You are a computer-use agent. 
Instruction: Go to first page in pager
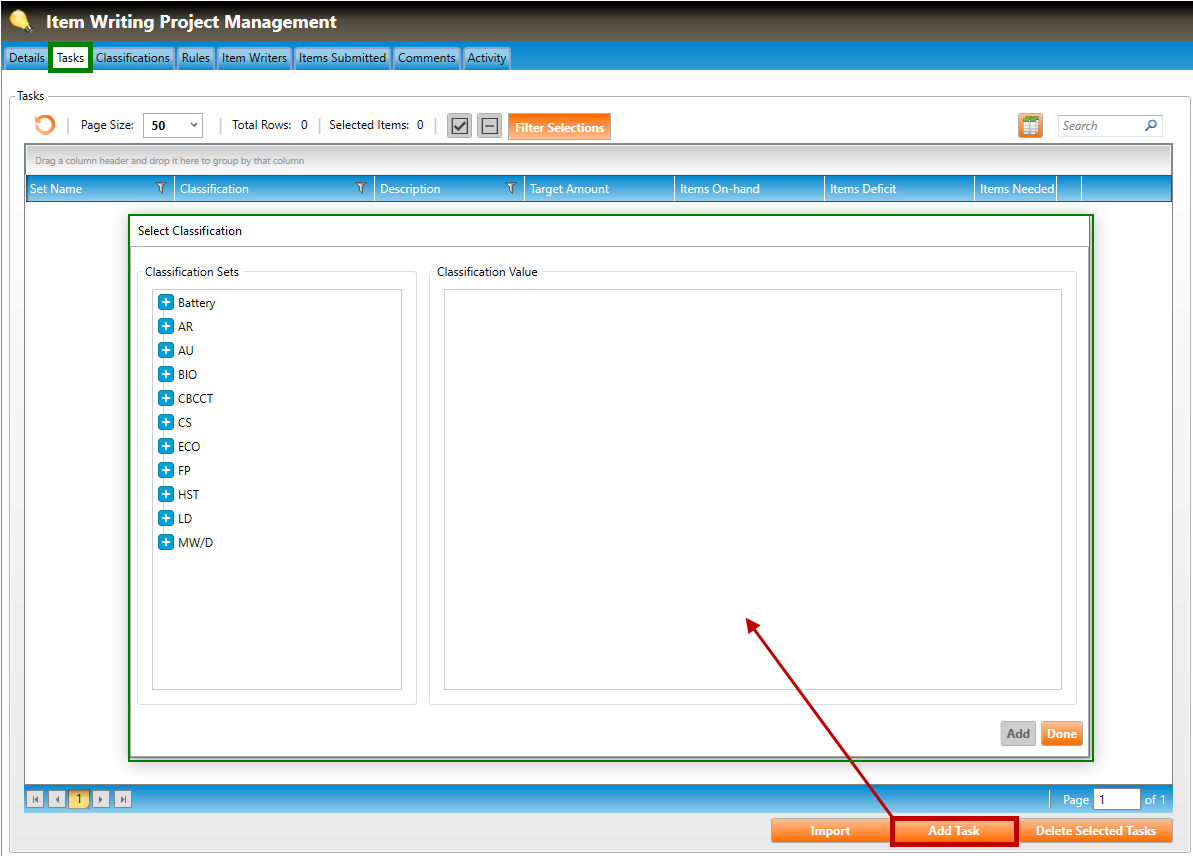click(35, 799)
